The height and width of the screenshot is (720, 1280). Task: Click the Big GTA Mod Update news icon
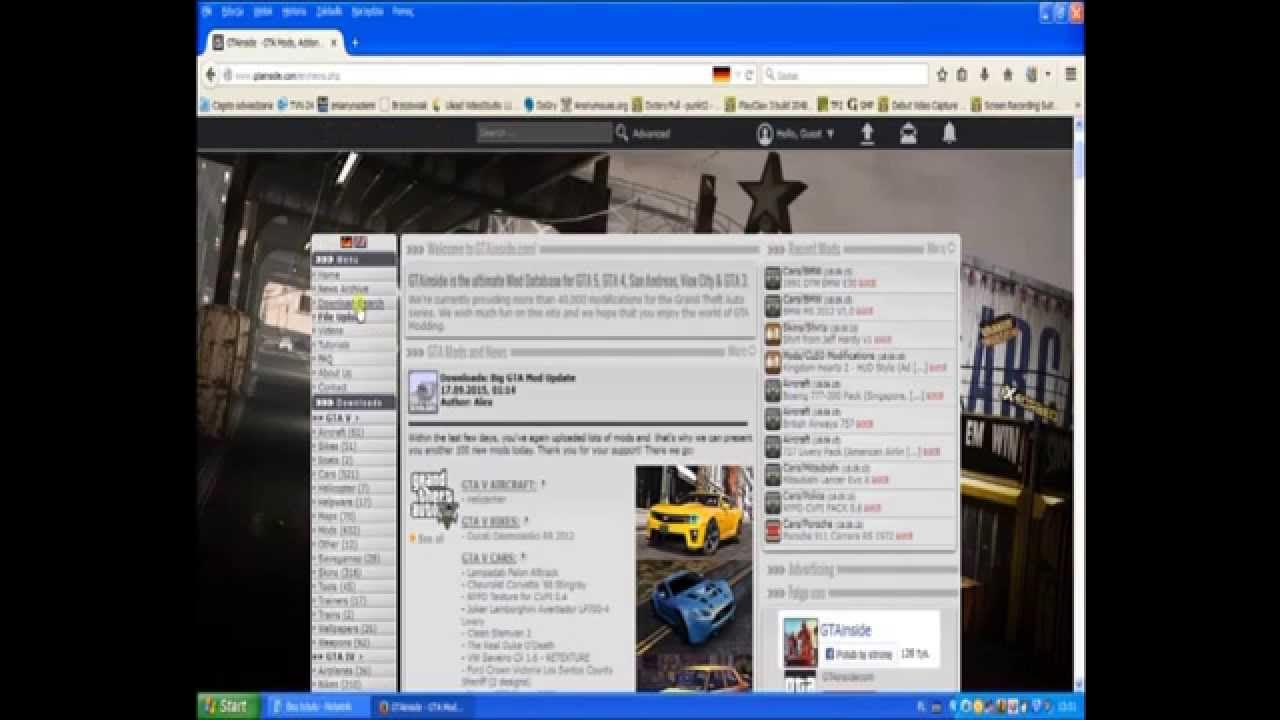click(423, 391)
